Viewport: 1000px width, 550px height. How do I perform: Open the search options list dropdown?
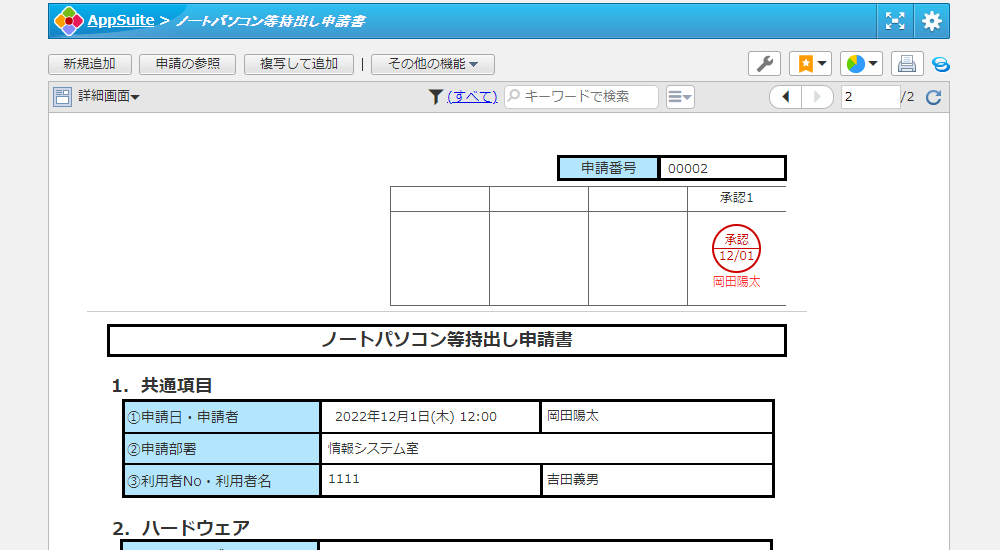pos(680,97)
